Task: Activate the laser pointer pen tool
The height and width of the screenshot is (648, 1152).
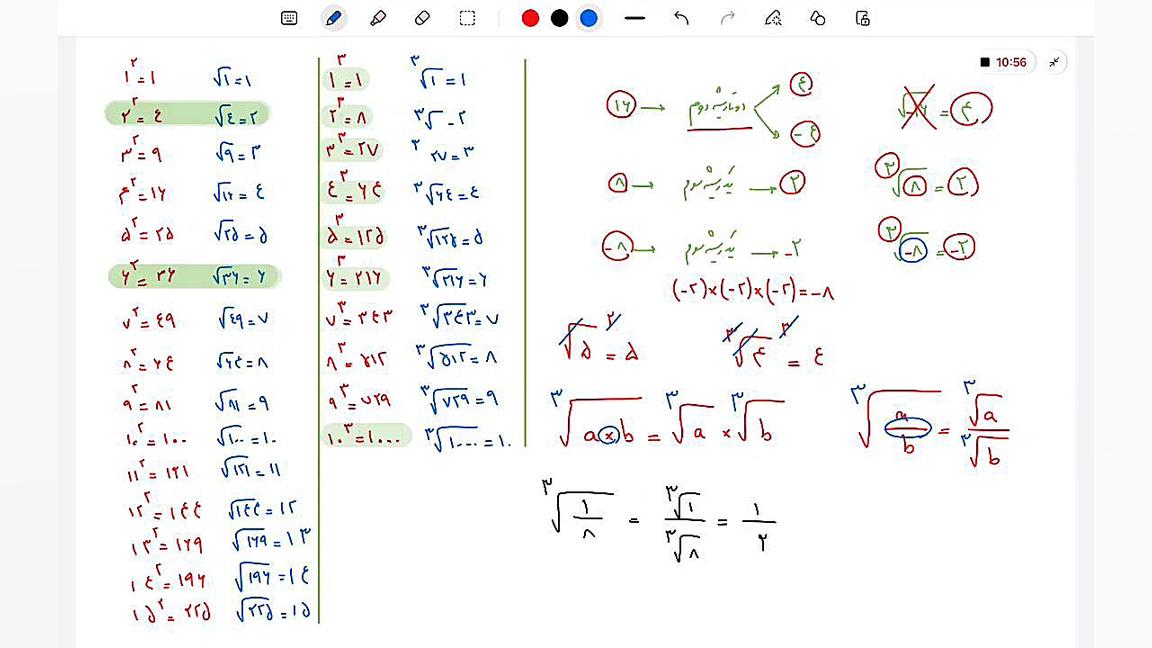Action: pyautogui.click(x=773, y=18)
